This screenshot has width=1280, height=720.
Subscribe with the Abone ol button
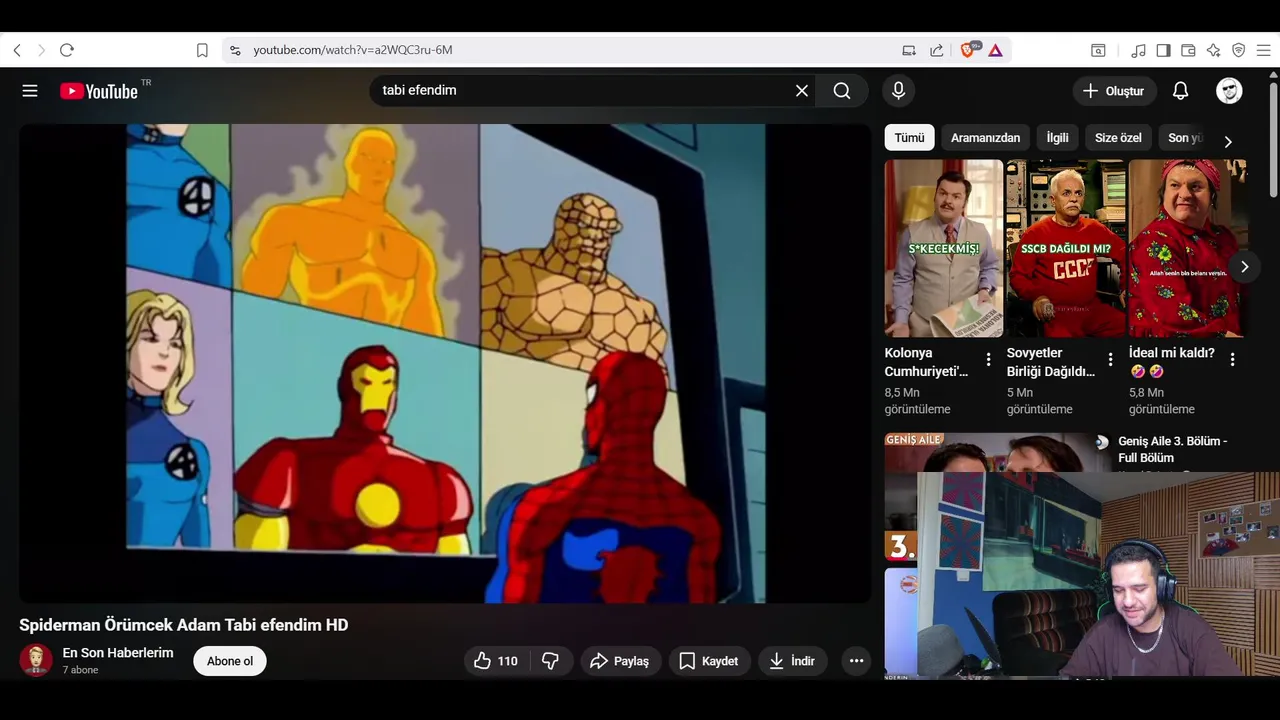[x=230, y=661]
